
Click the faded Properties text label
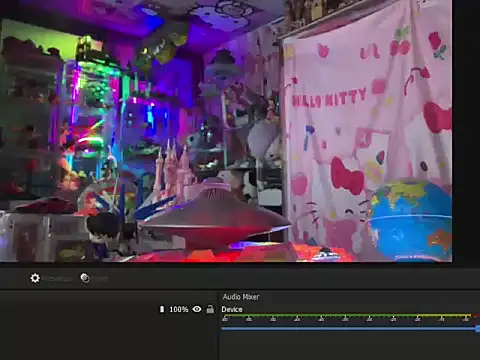(x=58, y=279)
